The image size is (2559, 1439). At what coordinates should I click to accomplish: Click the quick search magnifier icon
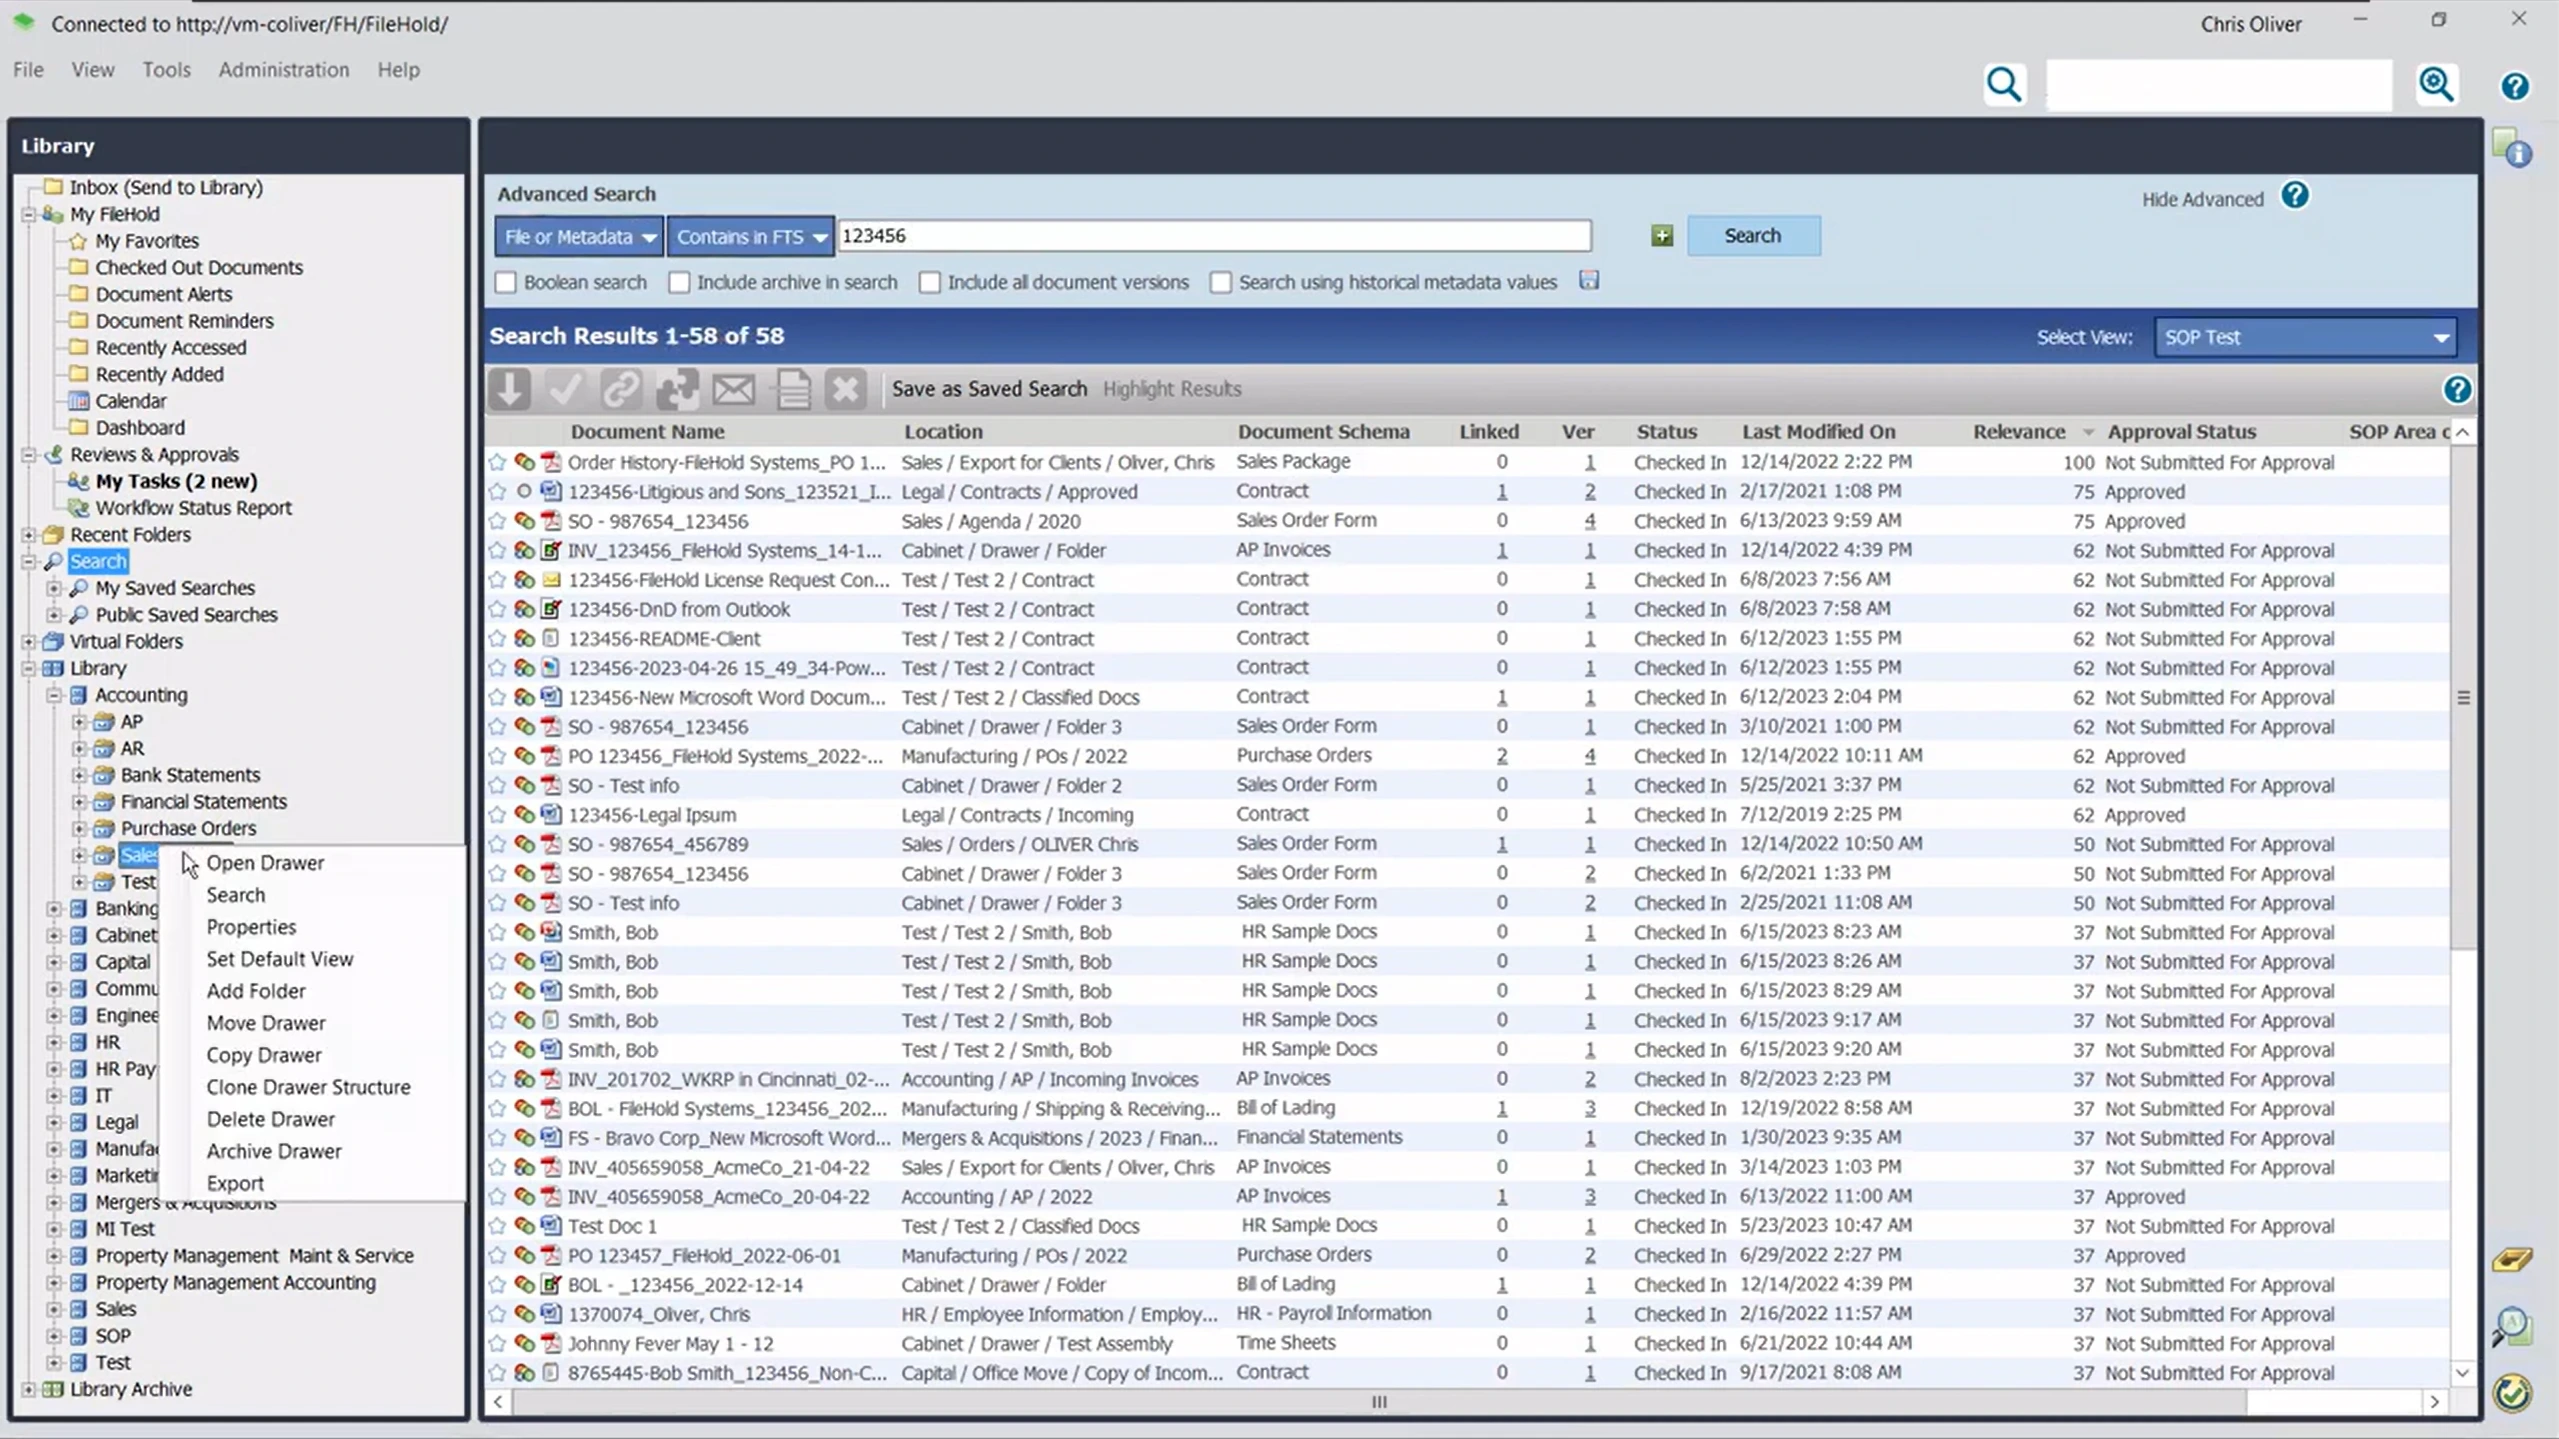click(x=2004, y=85)
